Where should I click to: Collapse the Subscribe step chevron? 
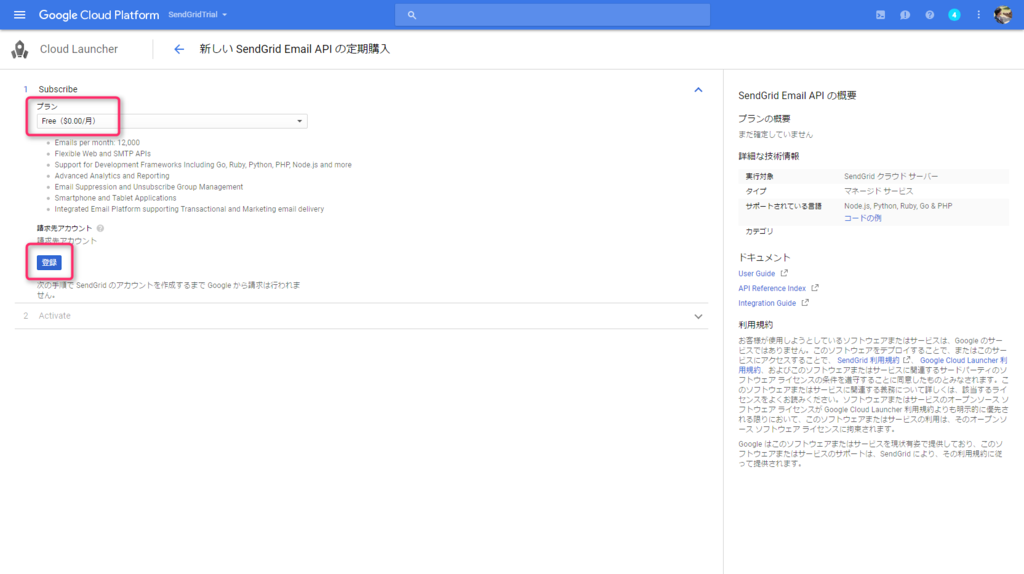[x=698, y=89]
